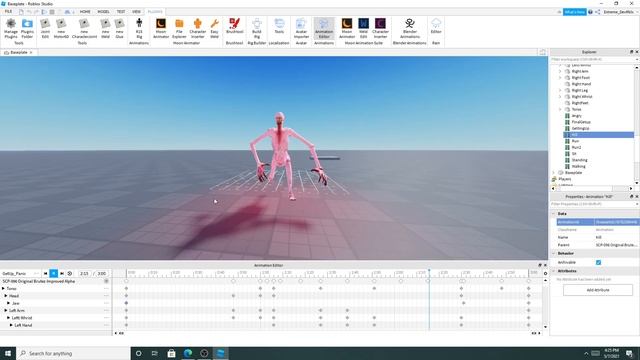640x360 pixels.
Task: Expand the Torso track in timeline
Action: tap(3, 289)
